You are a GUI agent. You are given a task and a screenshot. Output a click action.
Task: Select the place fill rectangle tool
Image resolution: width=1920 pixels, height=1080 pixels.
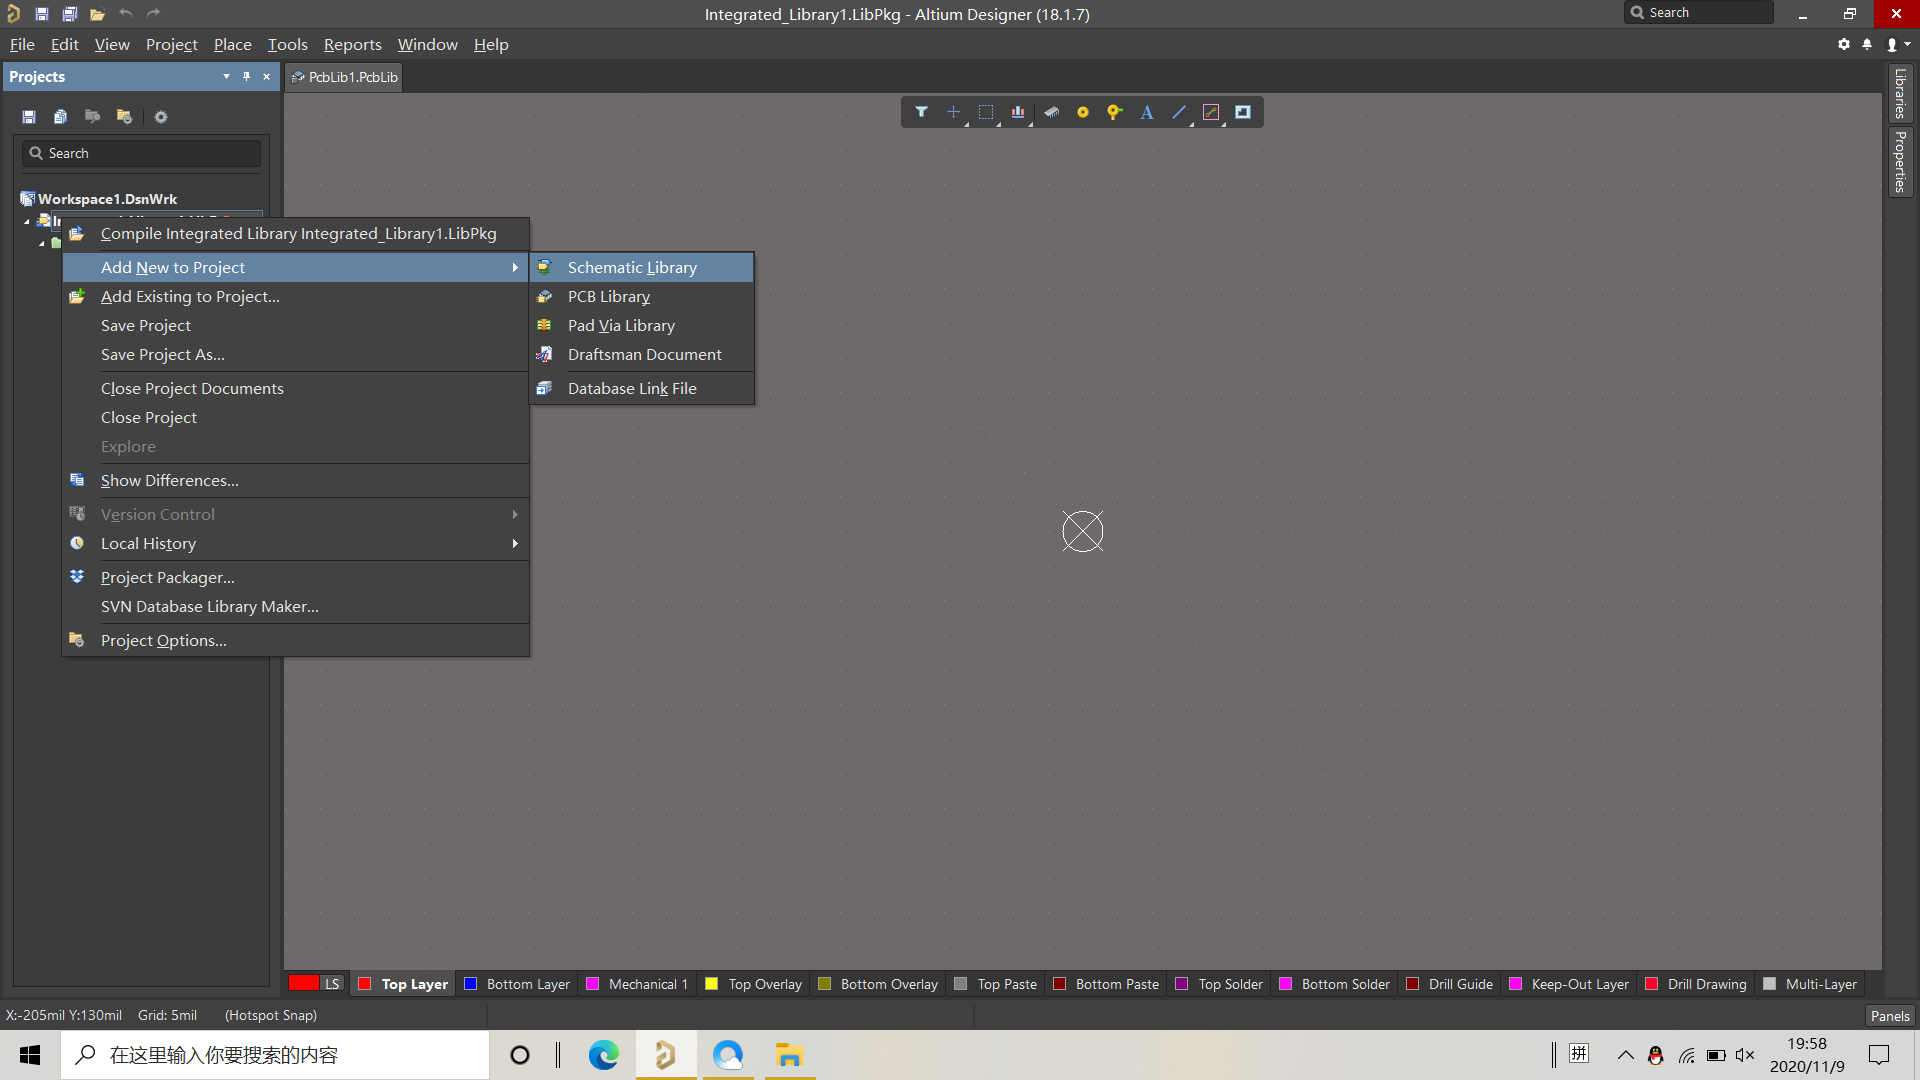[1243, 112]
